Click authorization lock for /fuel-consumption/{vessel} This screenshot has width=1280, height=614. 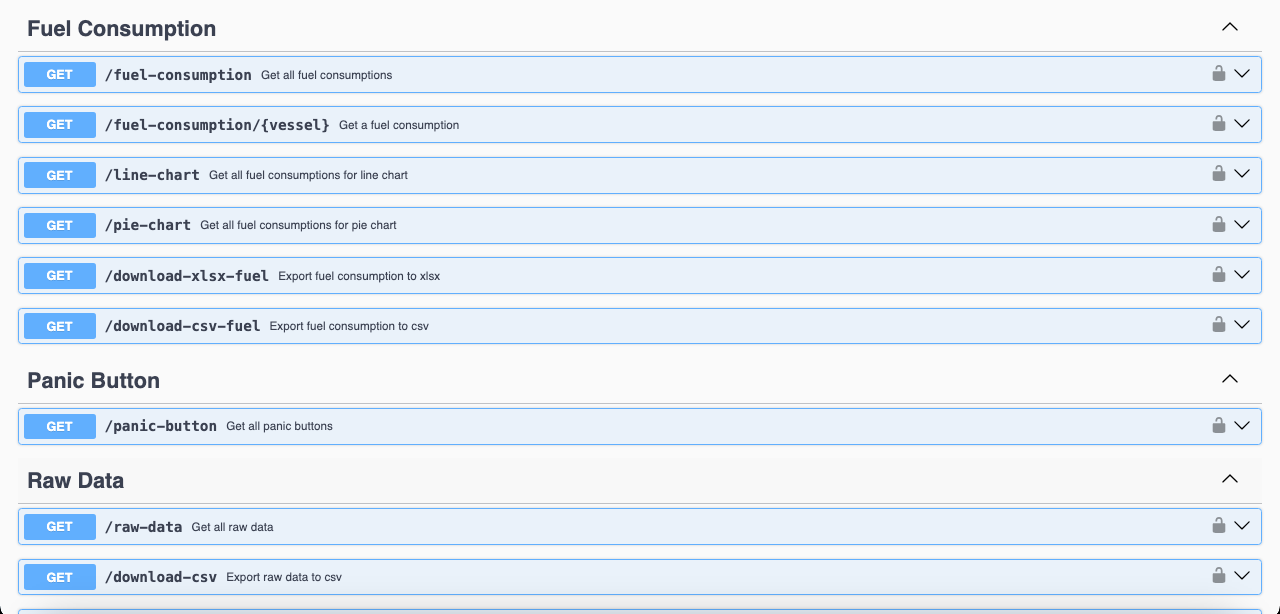[x=1218, y=124]
